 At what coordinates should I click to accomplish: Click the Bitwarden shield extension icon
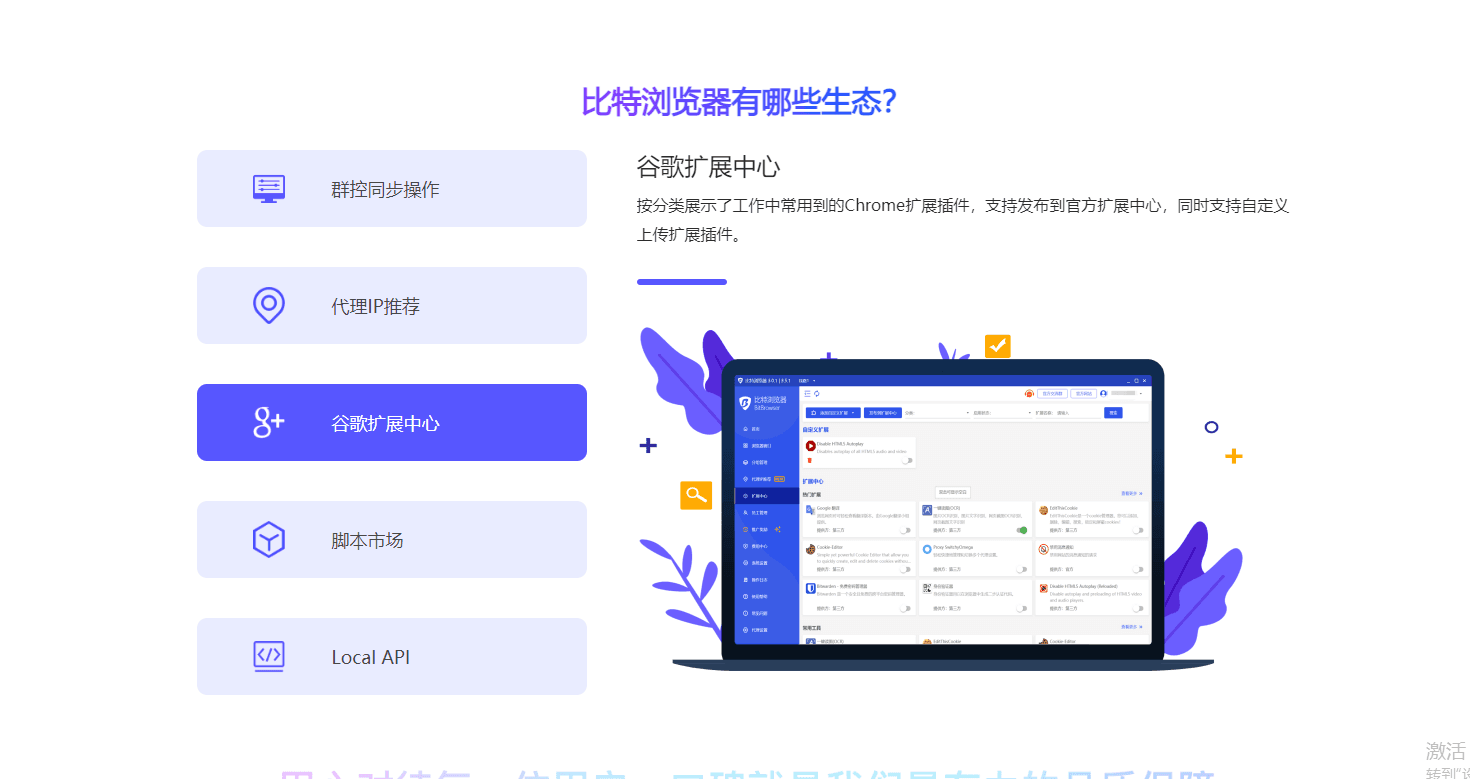coord(810,588)
